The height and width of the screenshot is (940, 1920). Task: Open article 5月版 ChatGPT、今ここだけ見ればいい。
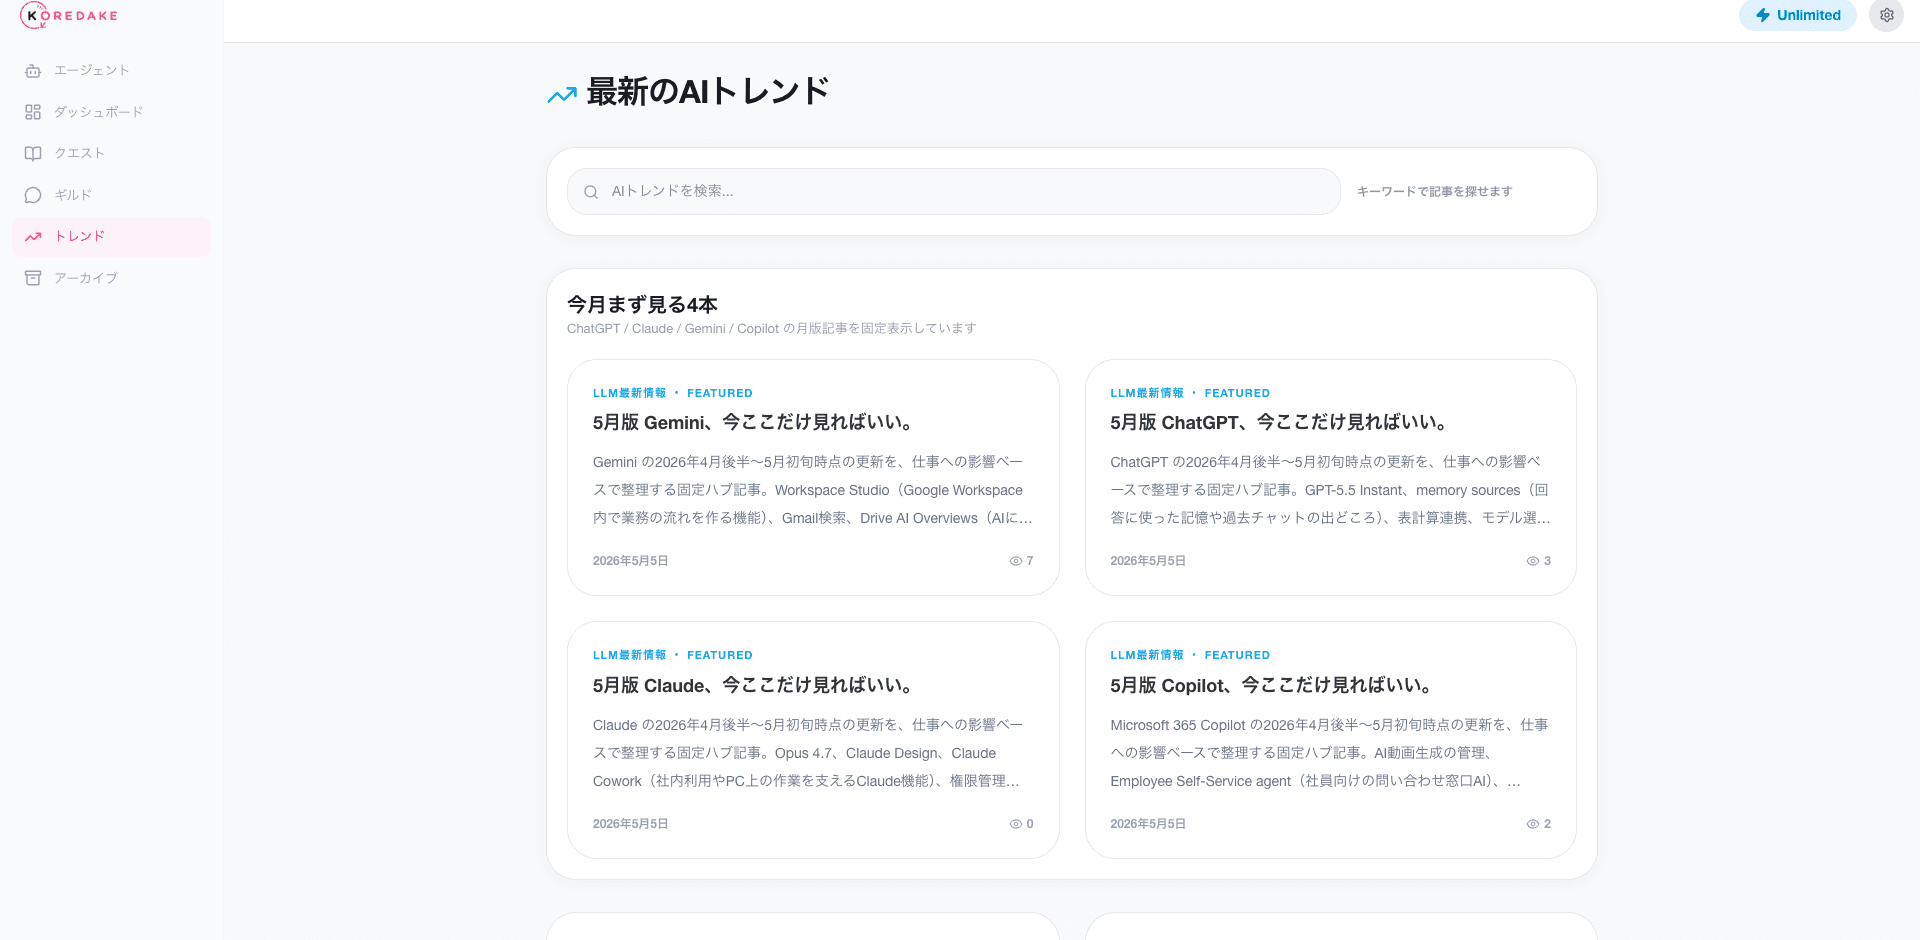[1278, 422]
